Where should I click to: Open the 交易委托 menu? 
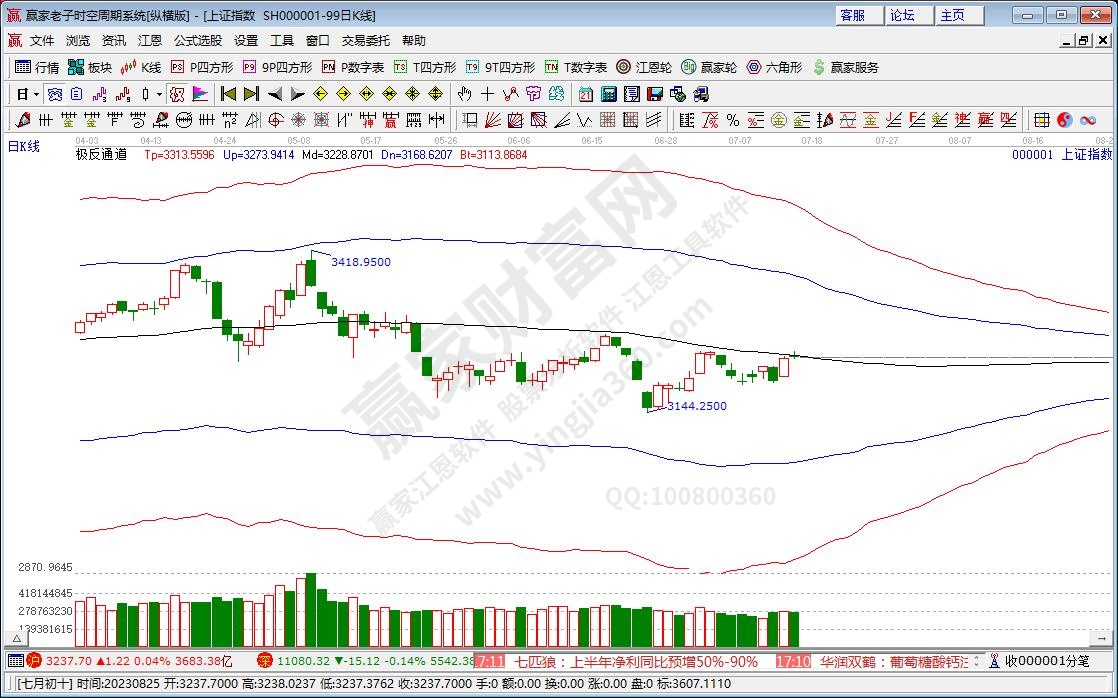[366, 41]
